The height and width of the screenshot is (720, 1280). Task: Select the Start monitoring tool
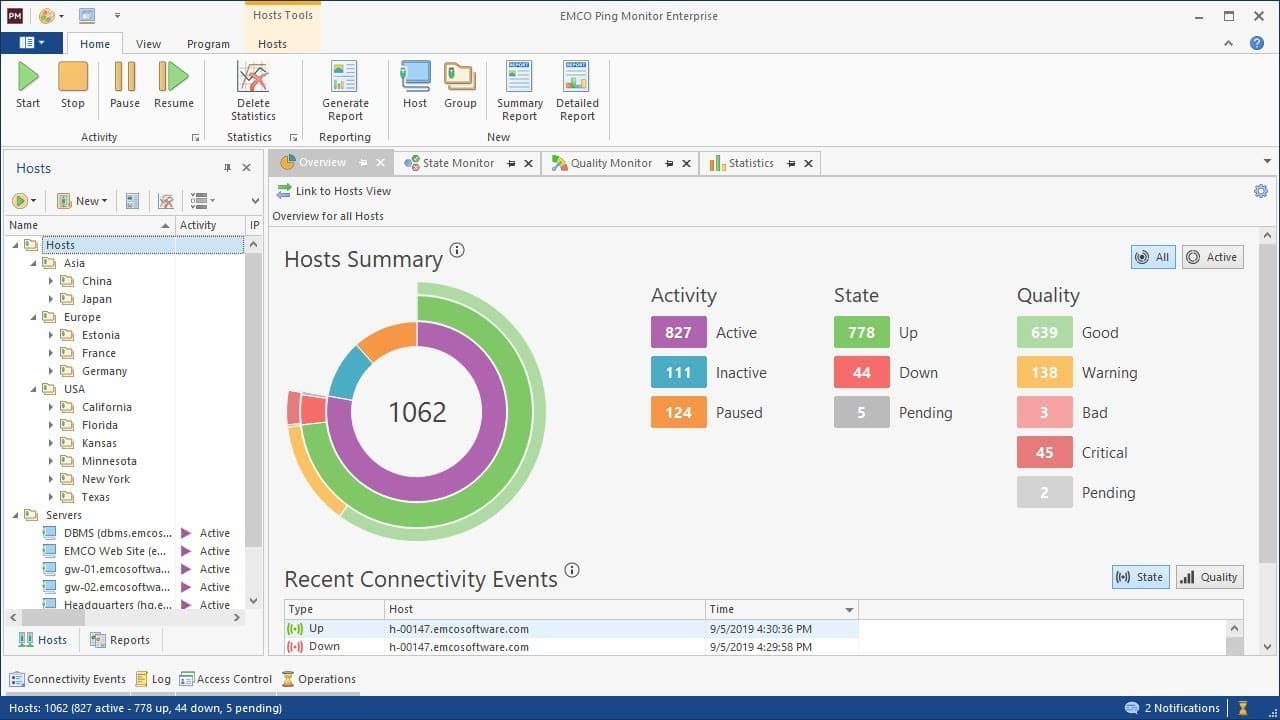tap(27, 85)
